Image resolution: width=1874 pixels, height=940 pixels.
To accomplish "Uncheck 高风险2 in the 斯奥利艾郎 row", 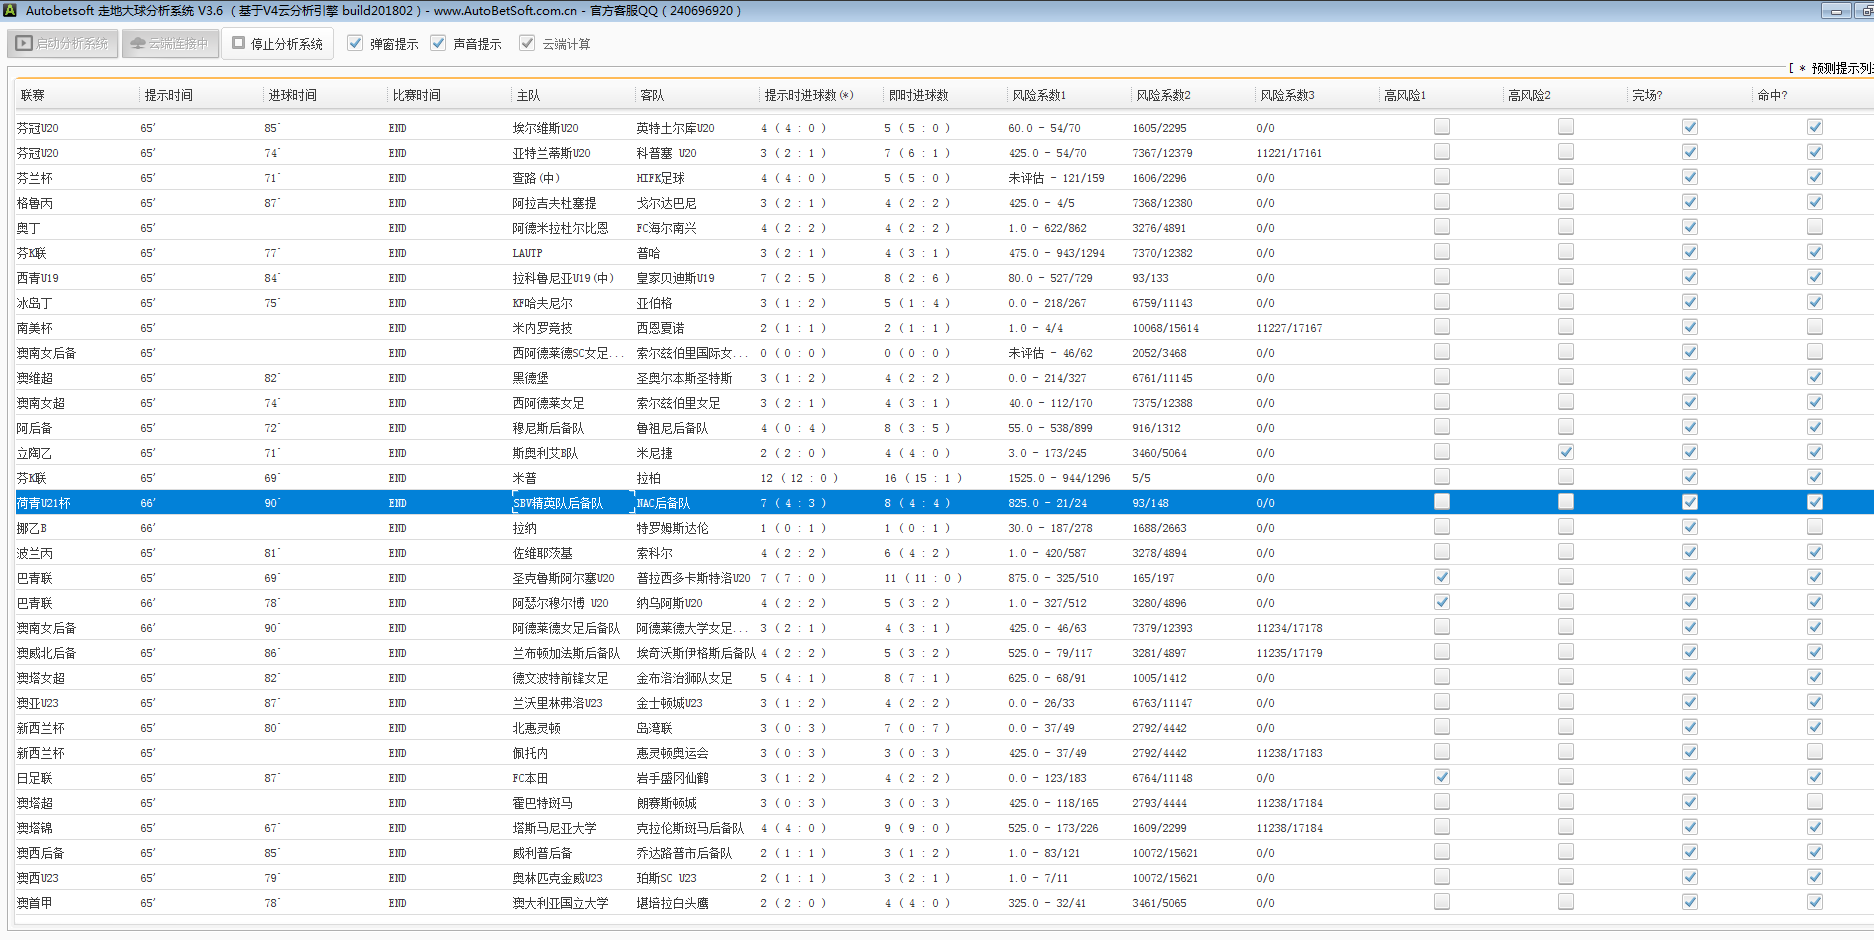I will (1565, 452).
